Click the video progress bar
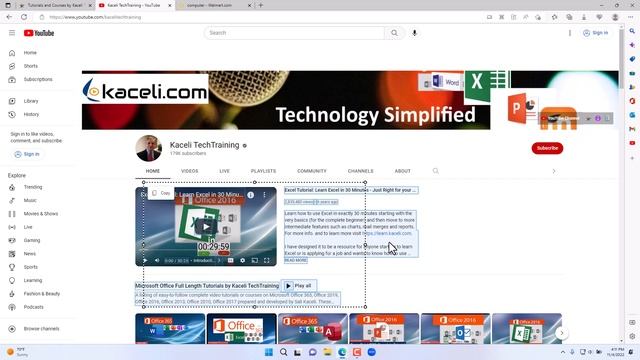The height and width of the screenshot is (360, 640). (x=206, y=254)
